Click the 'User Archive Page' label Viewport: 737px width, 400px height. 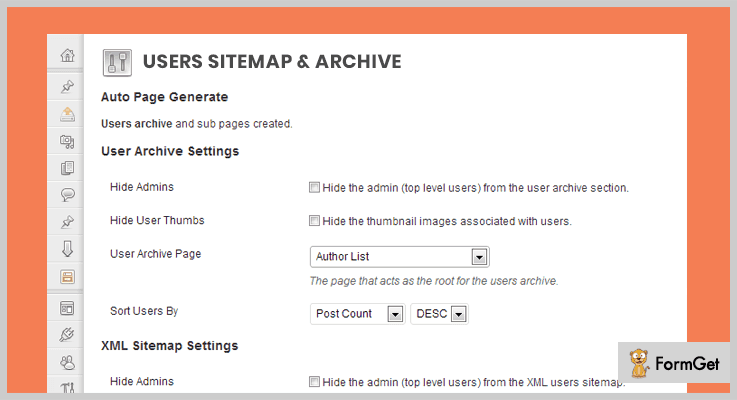[x=156, y=254]
